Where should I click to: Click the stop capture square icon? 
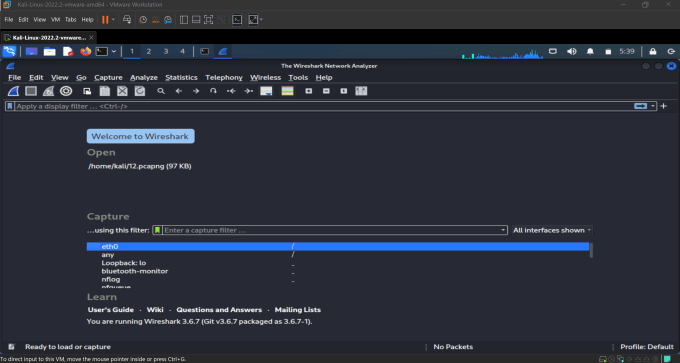click(x=31, y=91)
